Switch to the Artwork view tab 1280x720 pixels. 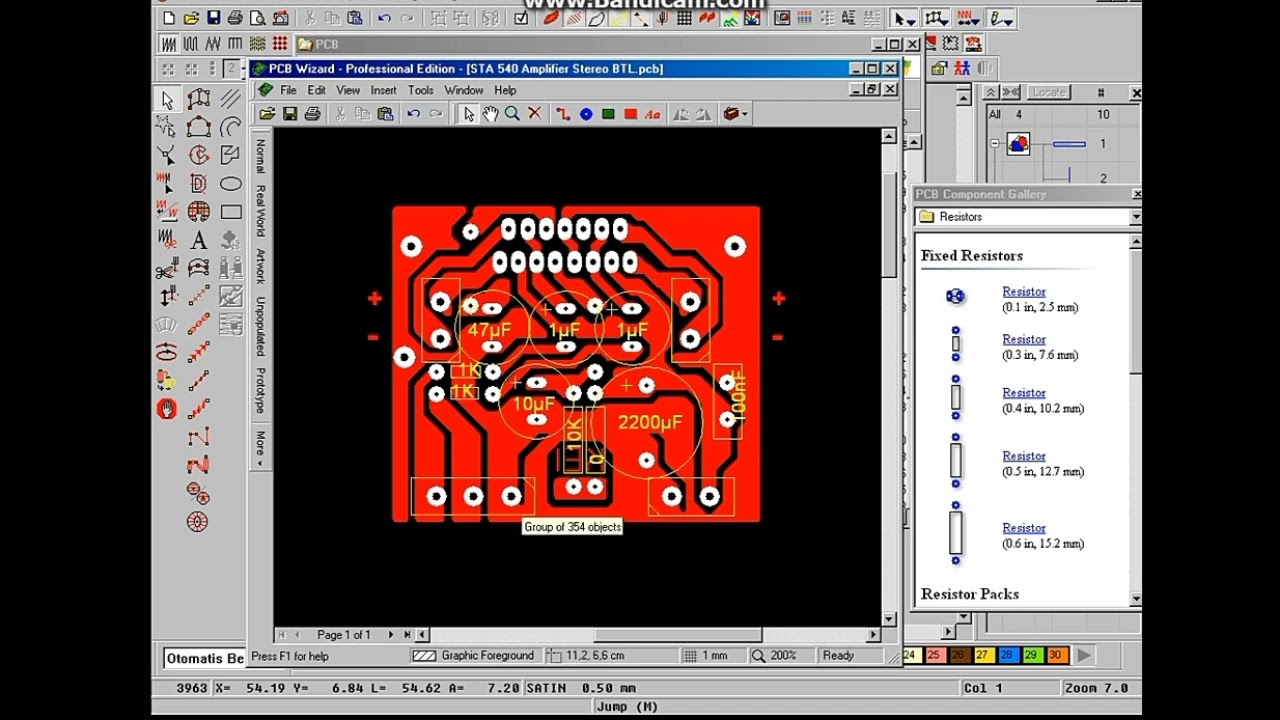[x=260, y=266]
